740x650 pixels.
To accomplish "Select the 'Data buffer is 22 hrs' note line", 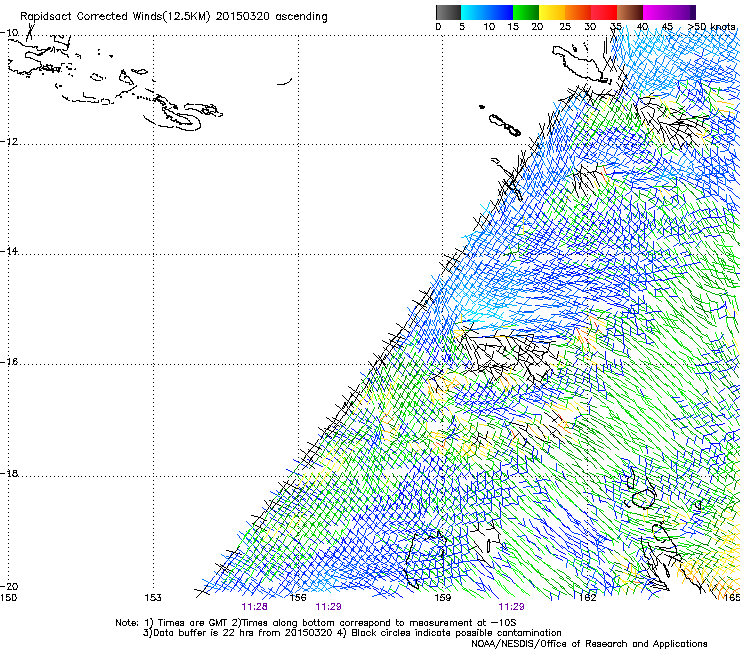I will pos(352,633).
